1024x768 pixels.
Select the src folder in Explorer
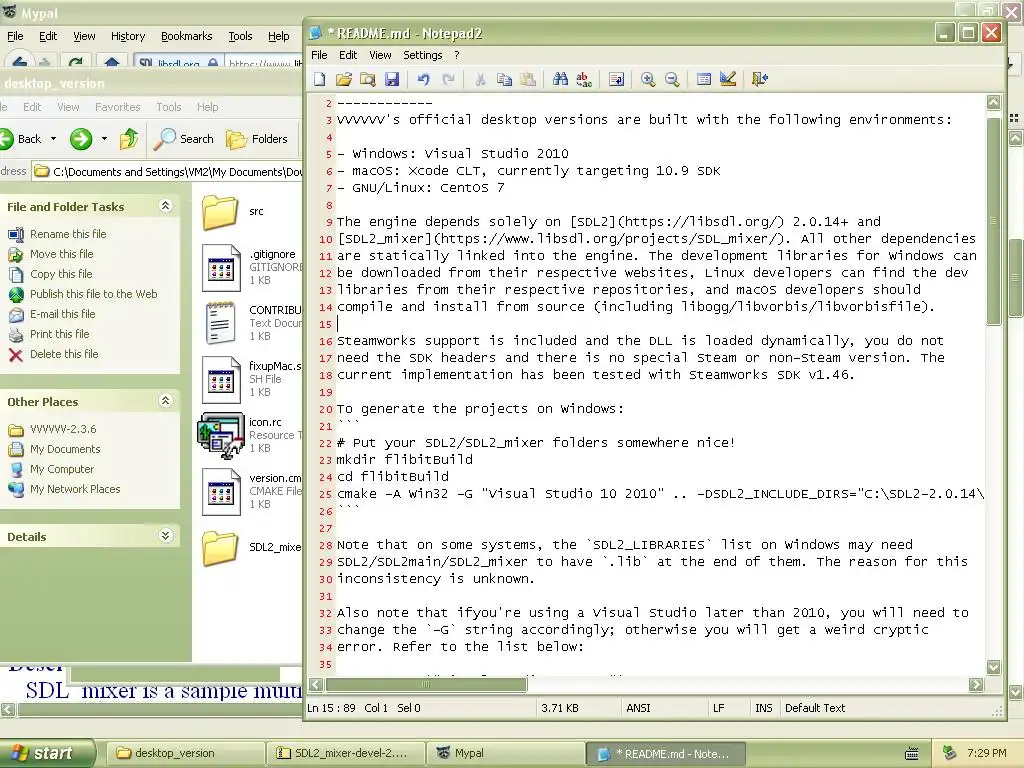(x=220, y=212)
